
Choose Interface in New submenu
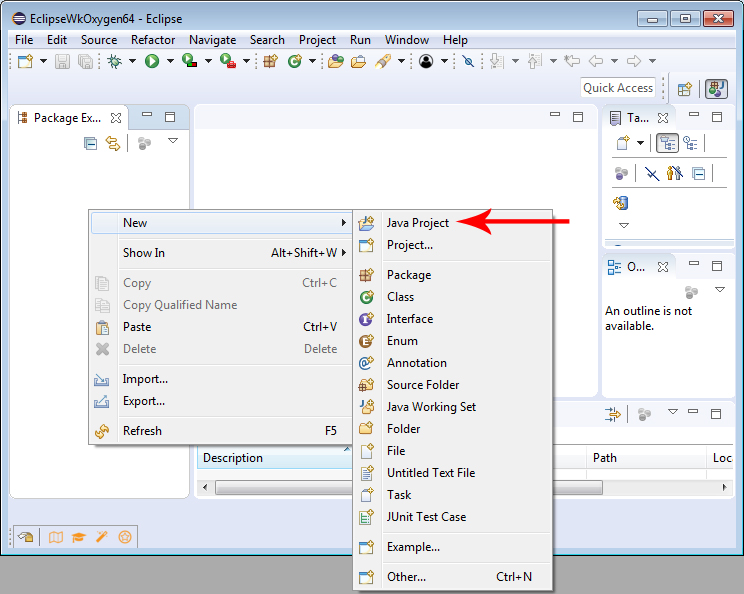(x=453, y=319)
